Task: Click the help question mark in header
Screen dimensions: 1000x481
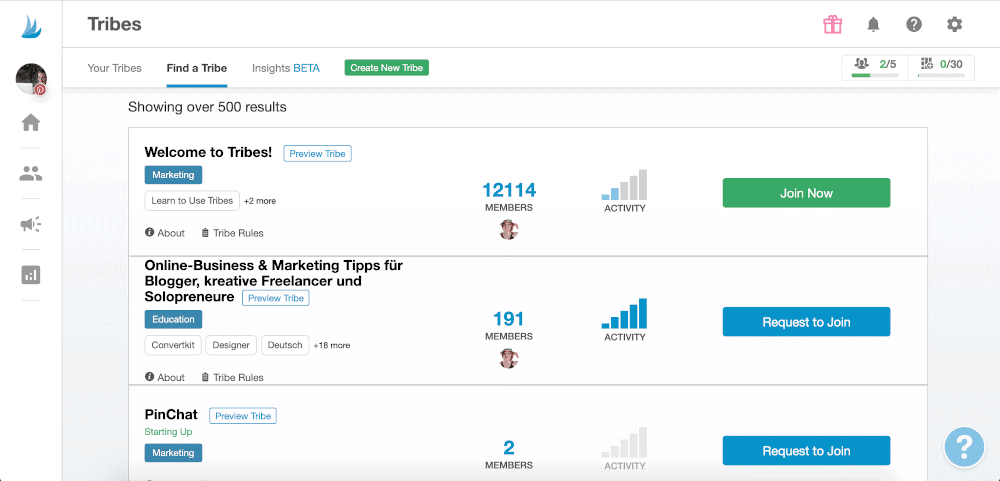Action: pos(914,25)
